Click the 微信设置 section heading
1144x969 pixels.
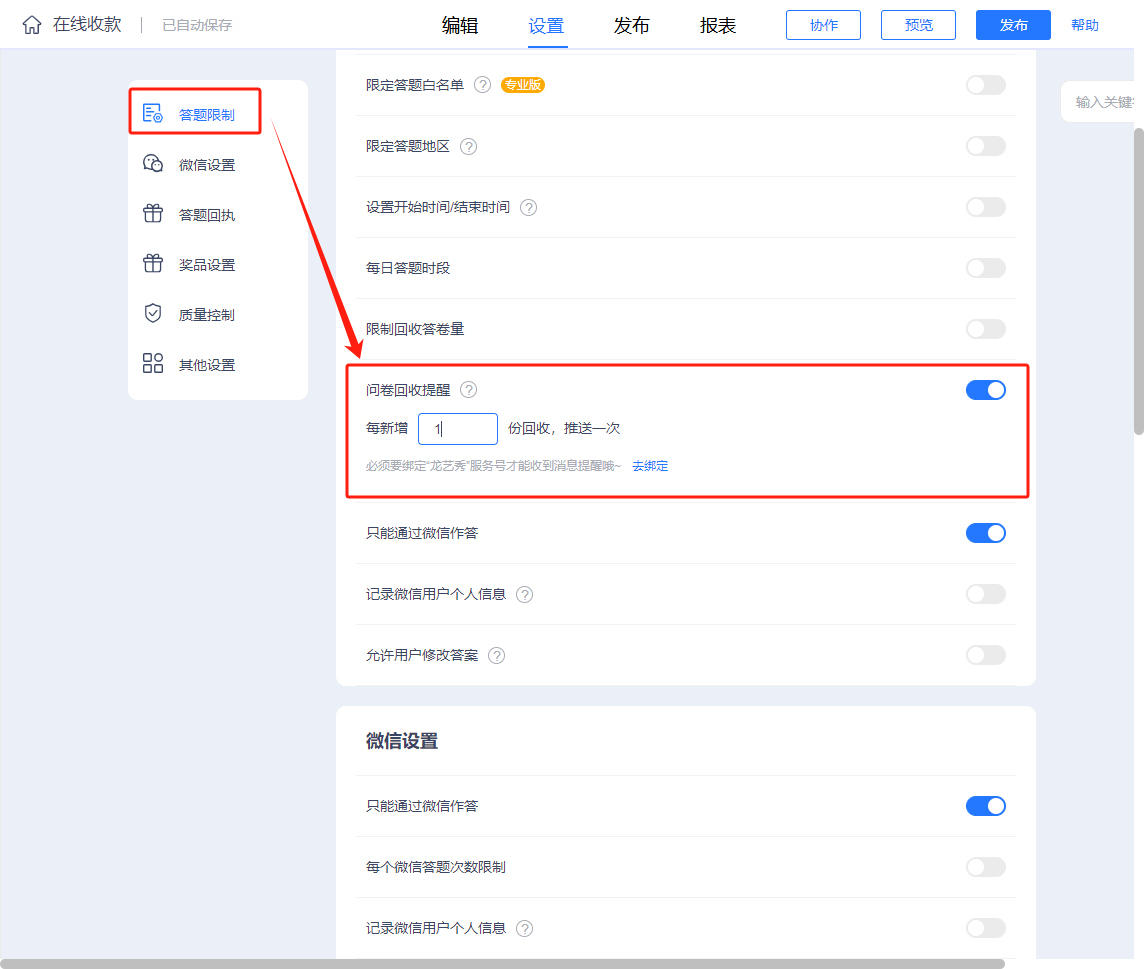402,741
